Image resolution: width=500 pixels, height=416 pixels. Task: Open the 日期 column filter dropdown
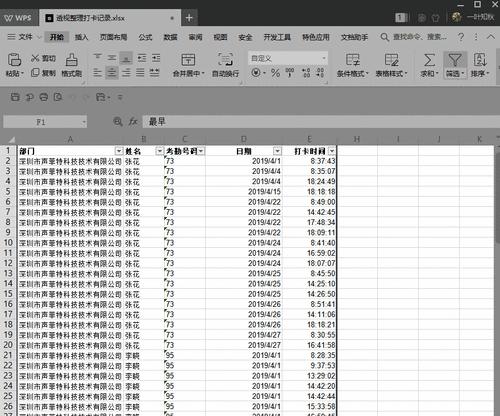click(277, 151)
